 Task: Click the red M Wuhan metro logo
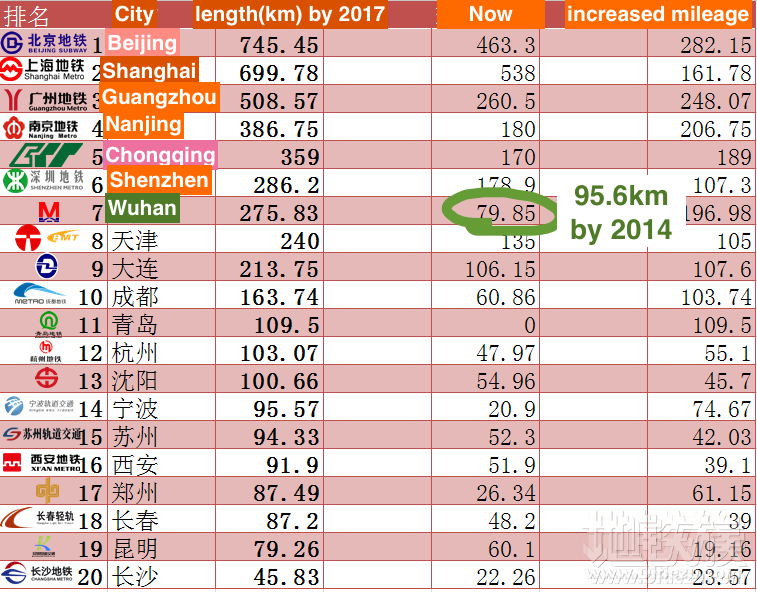[49, 211]
